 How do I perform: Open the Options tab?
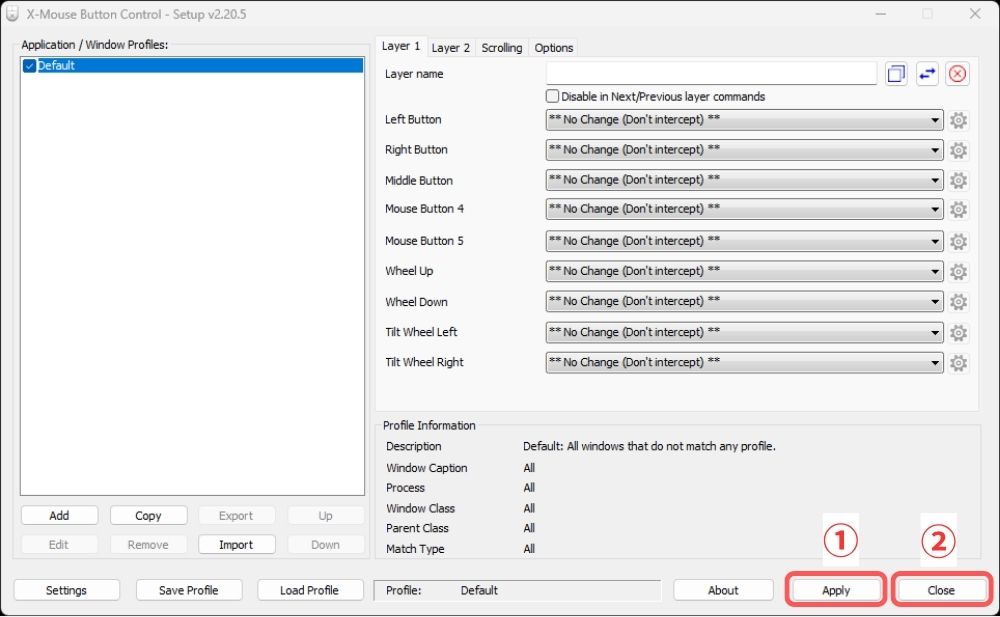point(554,48)
